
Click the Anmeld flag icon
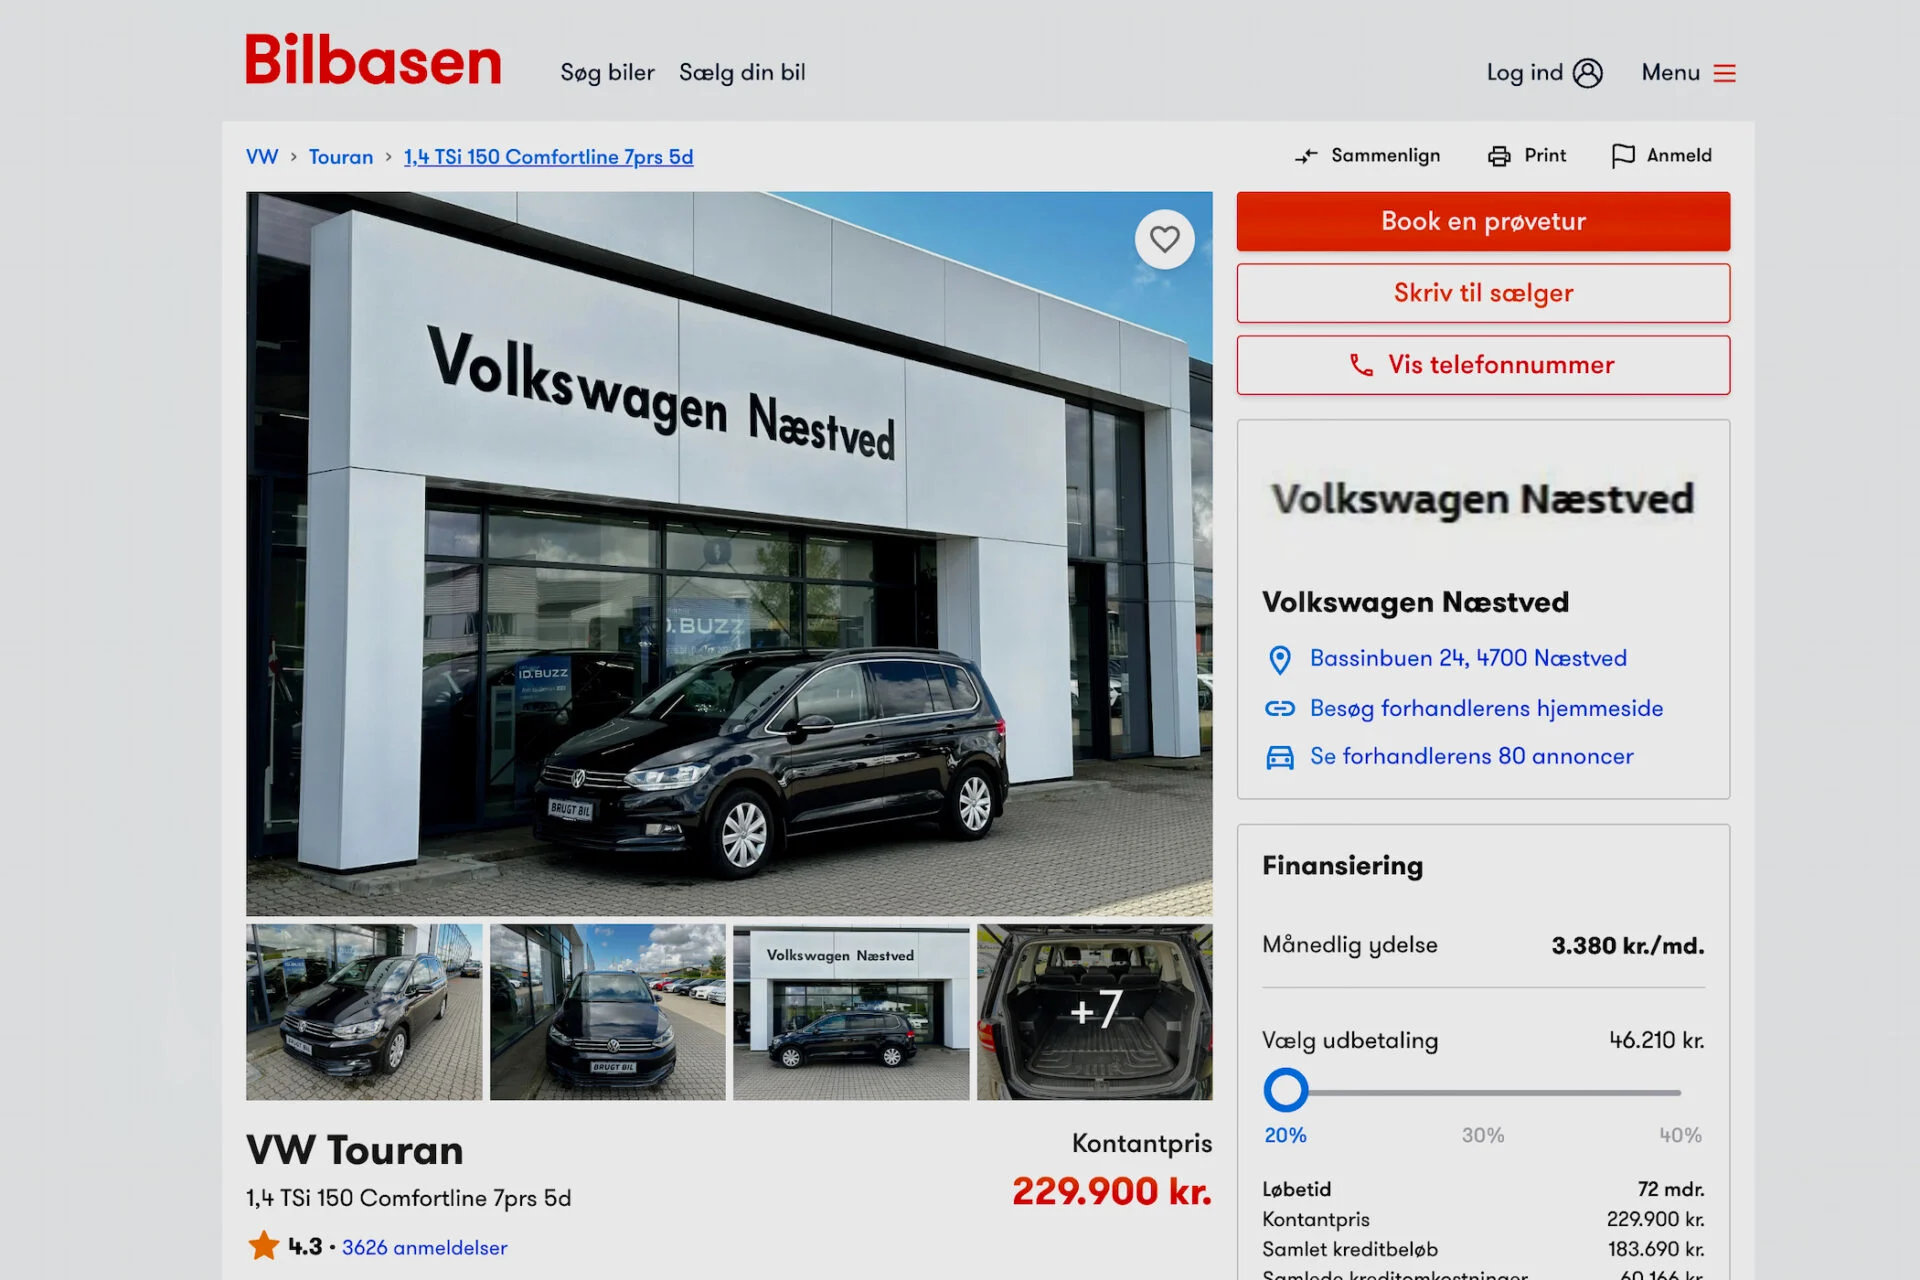[x=1623, y=156]
